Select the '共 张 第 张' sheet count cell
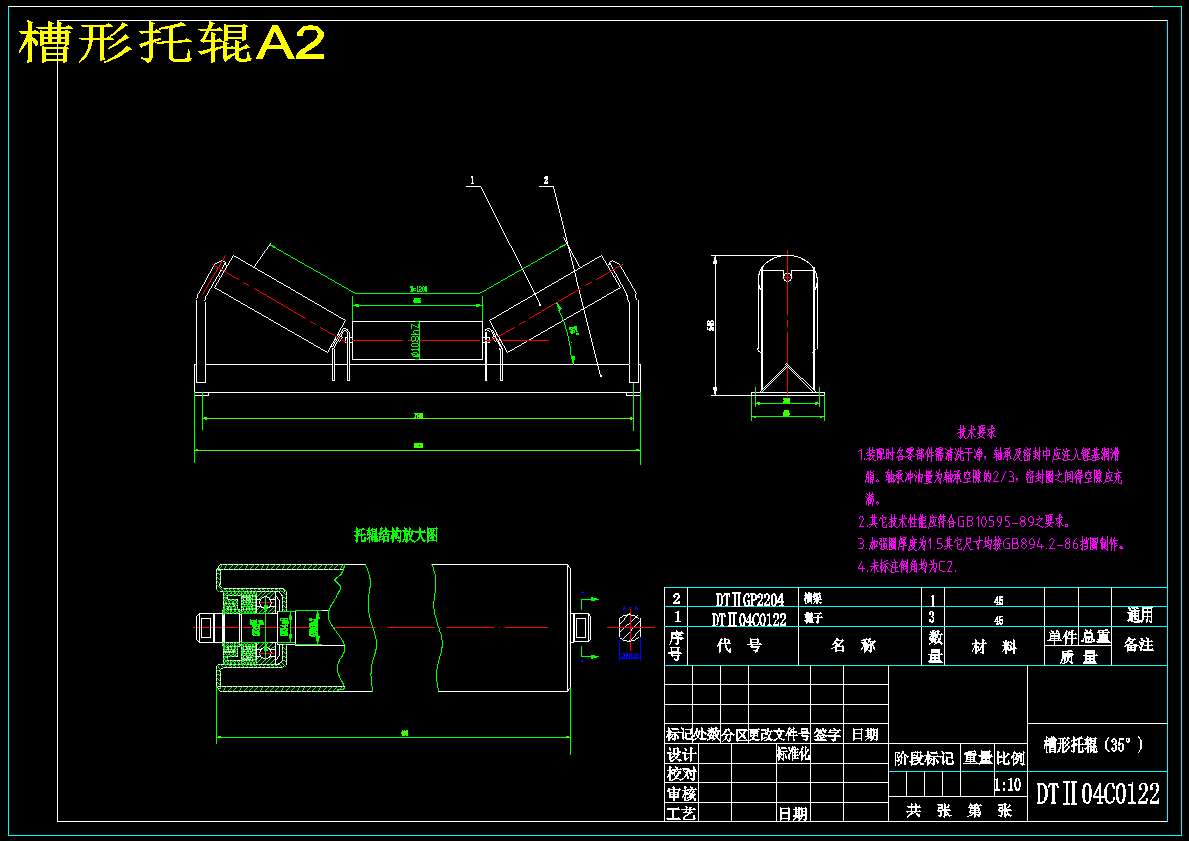The height and width of the screenshot is (841, 1189). click(959, 811)
